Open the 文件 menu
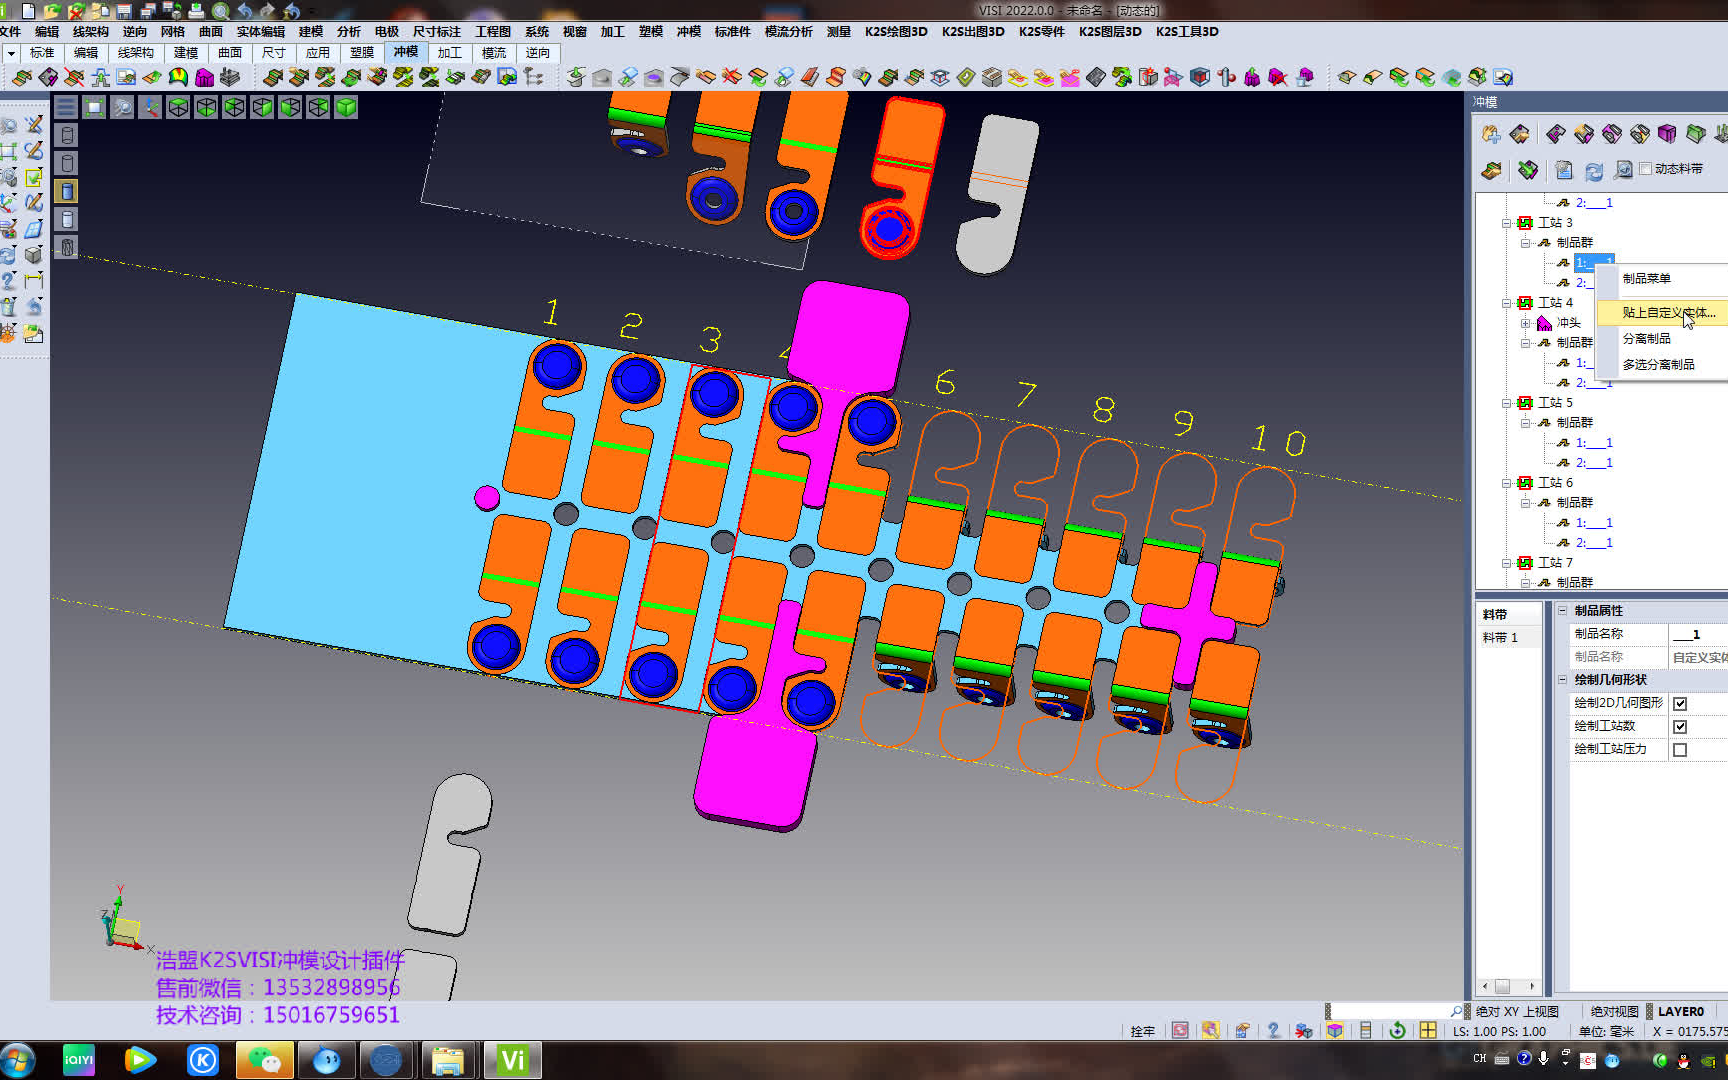The width and height of the screenshot is (1728, 1080). 11,32
